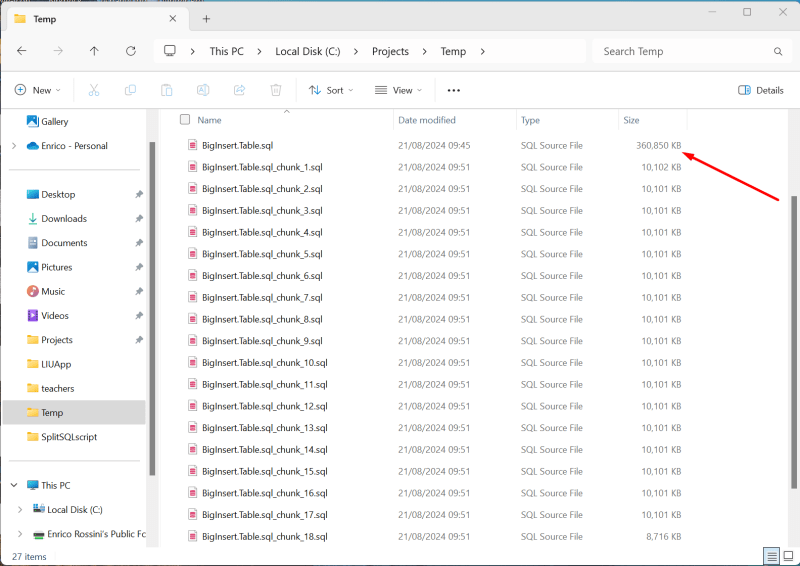800x566 pixels.
Task: Click the 360,850 KB size value
Action: pos(658,145)
